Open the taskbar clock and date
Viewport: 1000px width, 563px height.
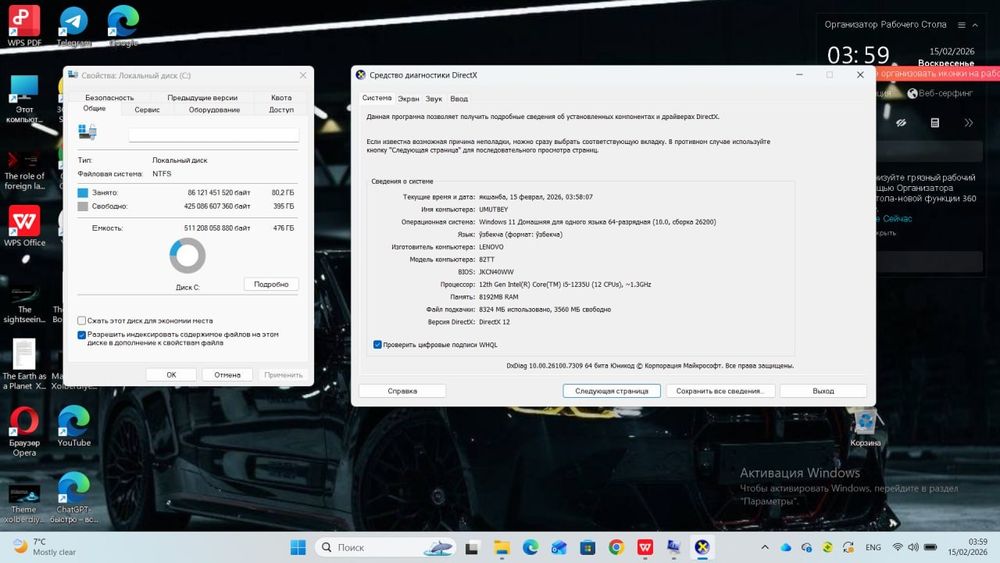tap(967, 547)
